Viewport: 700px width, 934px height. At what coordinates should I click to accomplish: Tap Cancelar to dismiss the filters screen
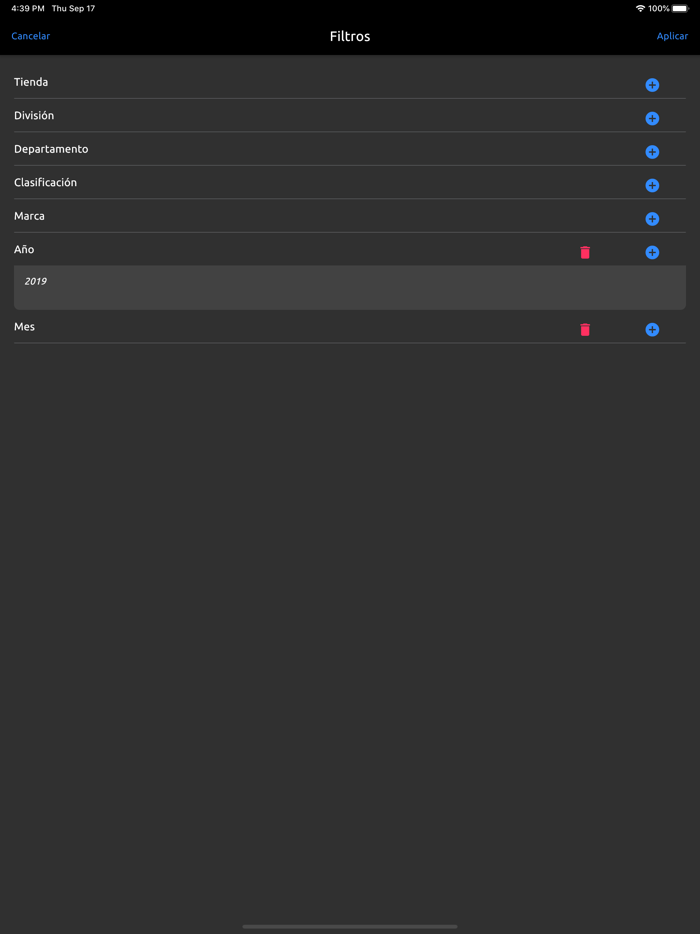pos(30,36)
